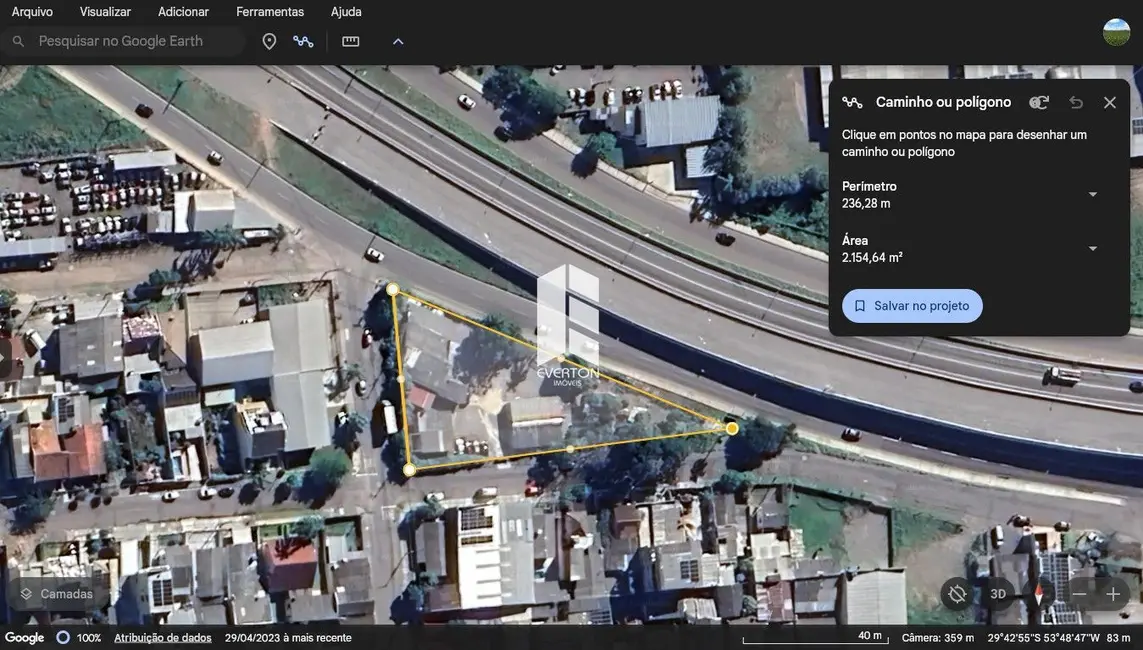Select the path or polygon drawing tool
The image size is (1143, 650).
[x=303, y=41]
